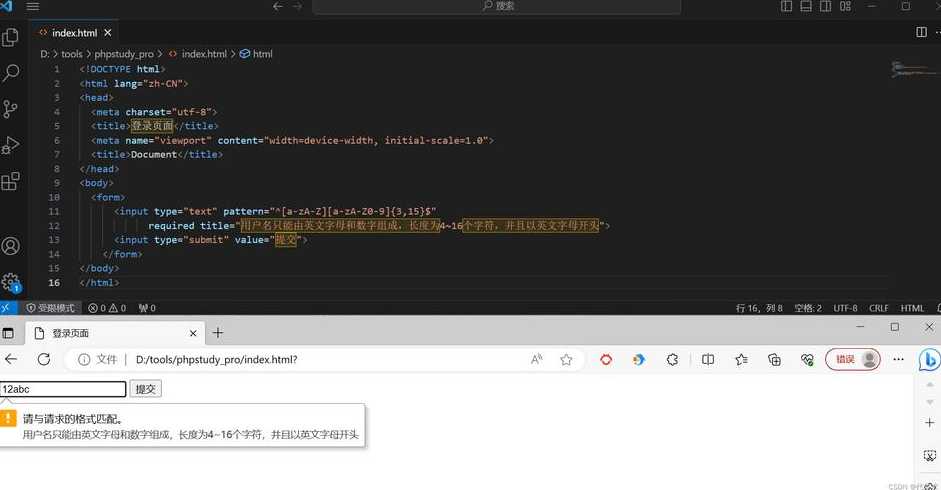The width and height of the screenshot is (941, 490).
Task: Click the address bar URL
Action: click(217, 360)
